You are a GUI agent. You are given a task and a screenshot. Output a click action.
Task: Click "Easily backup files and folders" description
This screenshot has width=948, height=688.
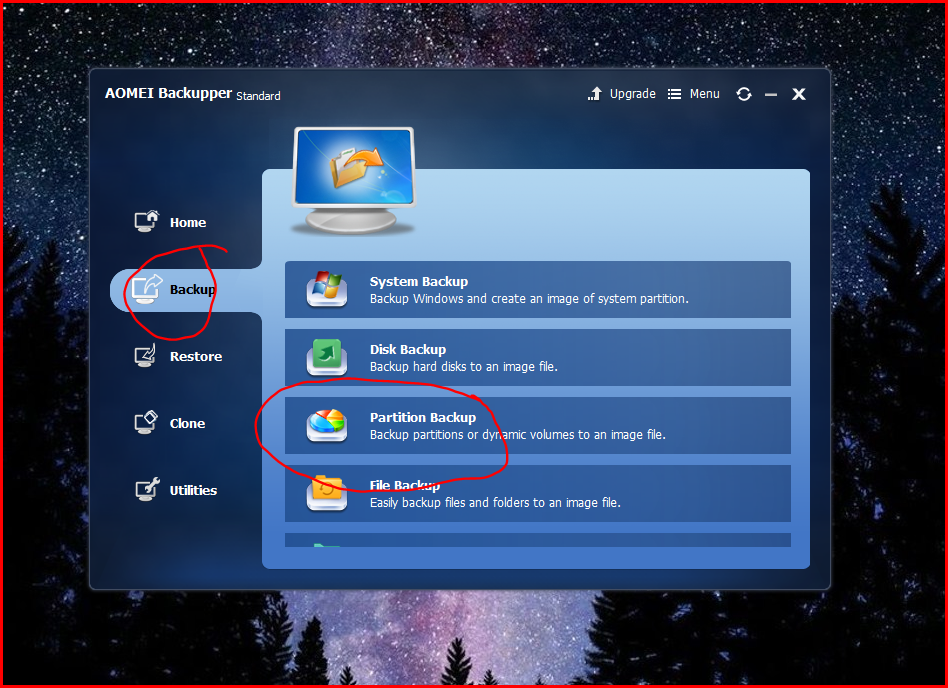pos(495,502)
